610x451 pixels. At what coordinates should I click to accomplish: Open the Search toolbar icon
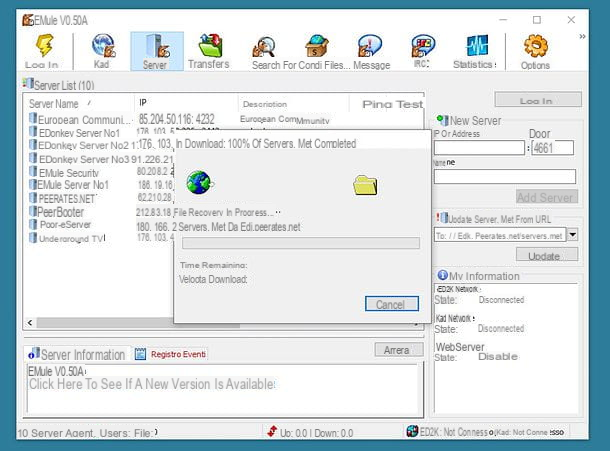[263, 47]
